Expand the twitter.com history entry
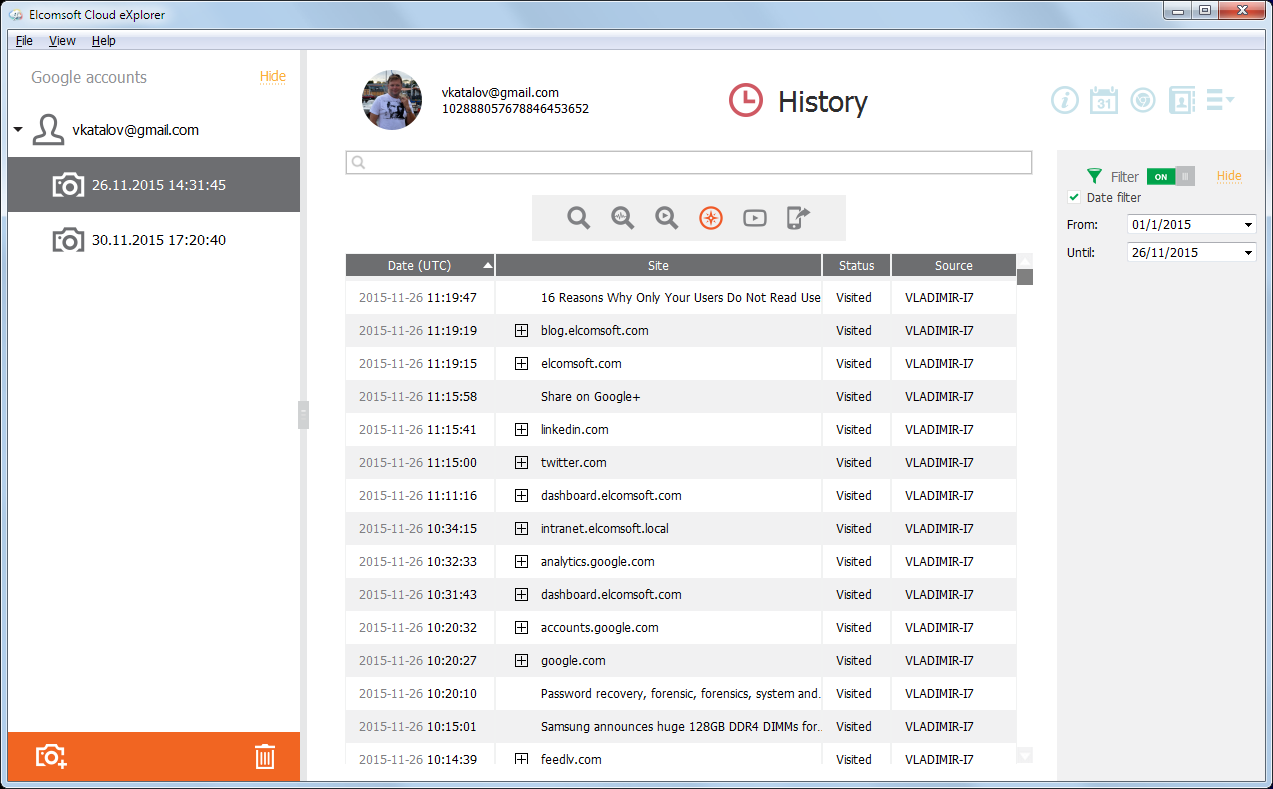Screen dimensions: 1273x789 coord(521,462)
